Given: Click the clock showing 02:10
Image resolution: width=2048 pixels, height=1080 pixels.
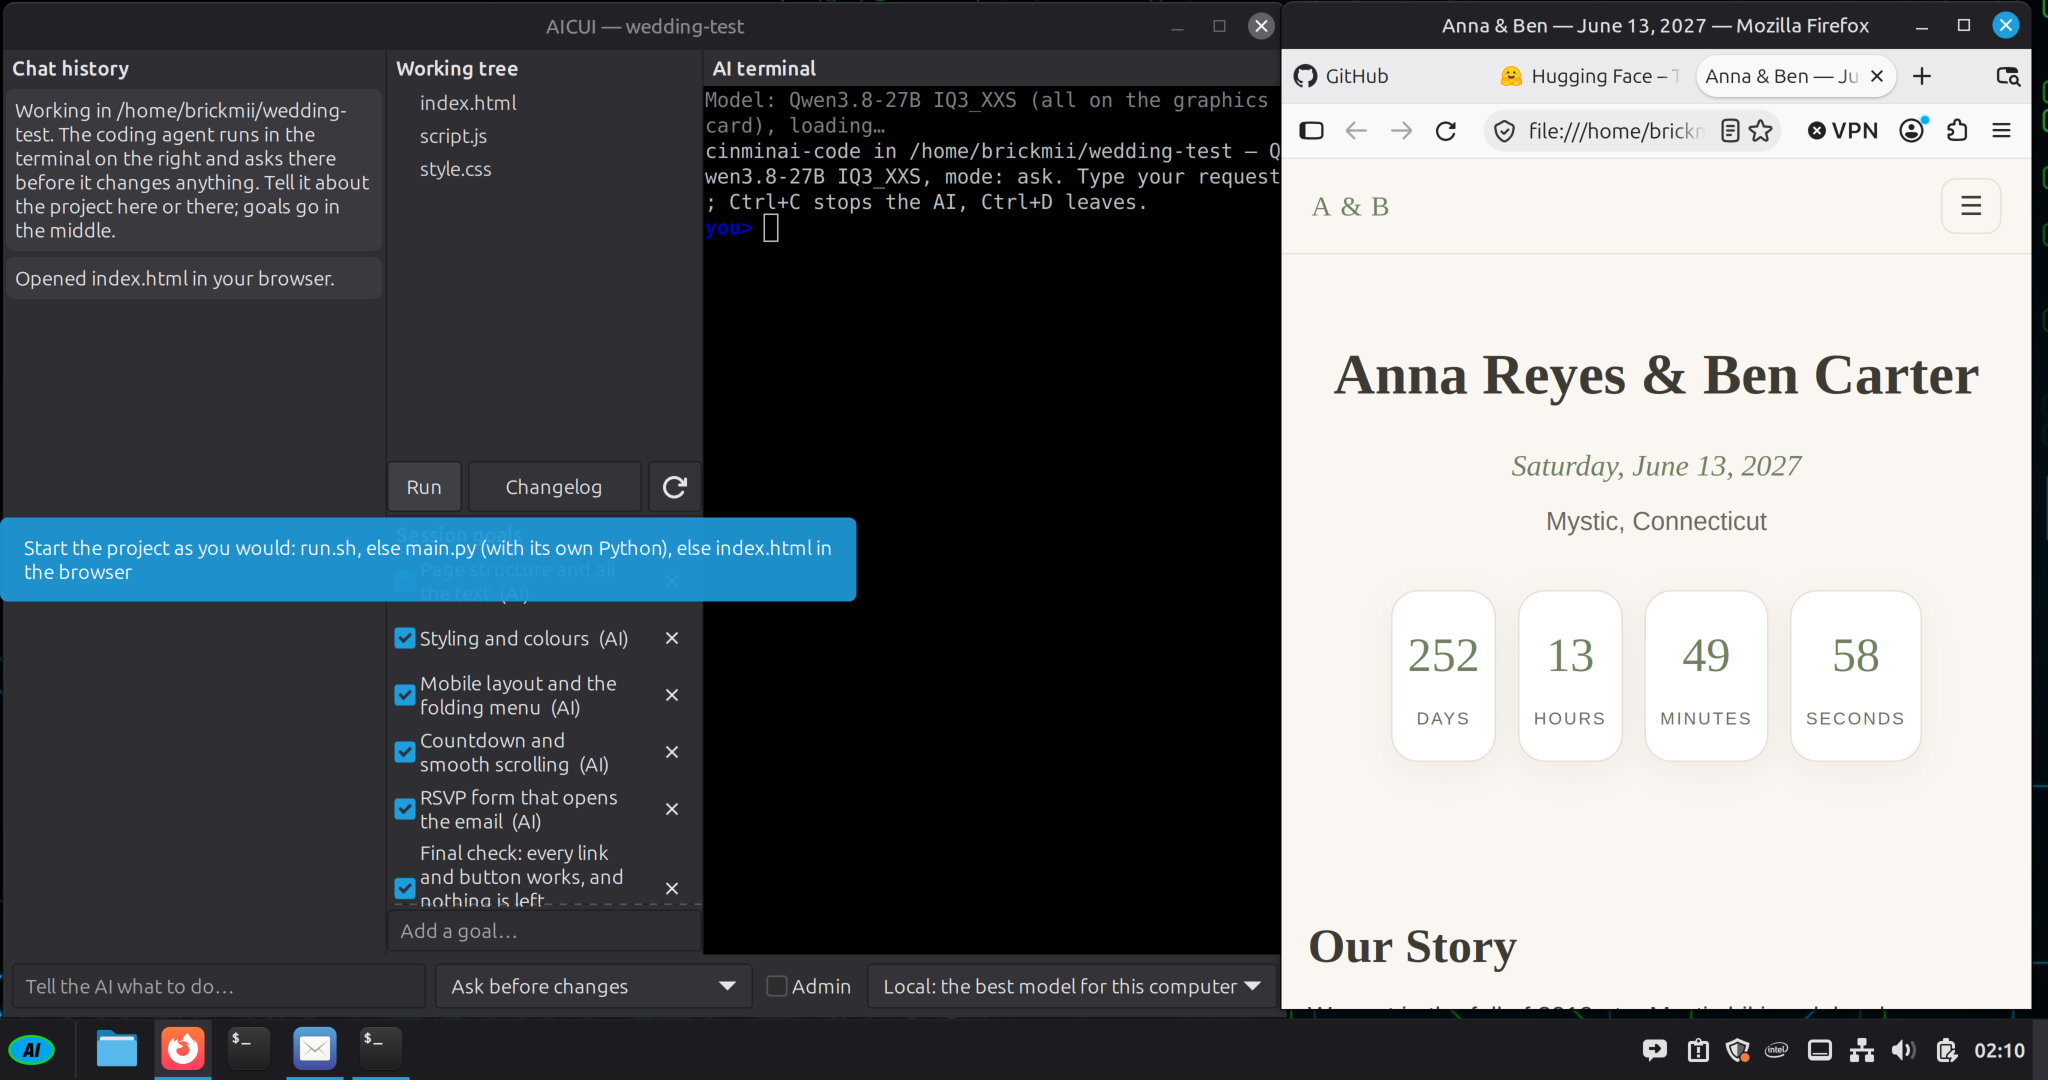Looking at the screenshot, I should click(x=1999, y=1050).
